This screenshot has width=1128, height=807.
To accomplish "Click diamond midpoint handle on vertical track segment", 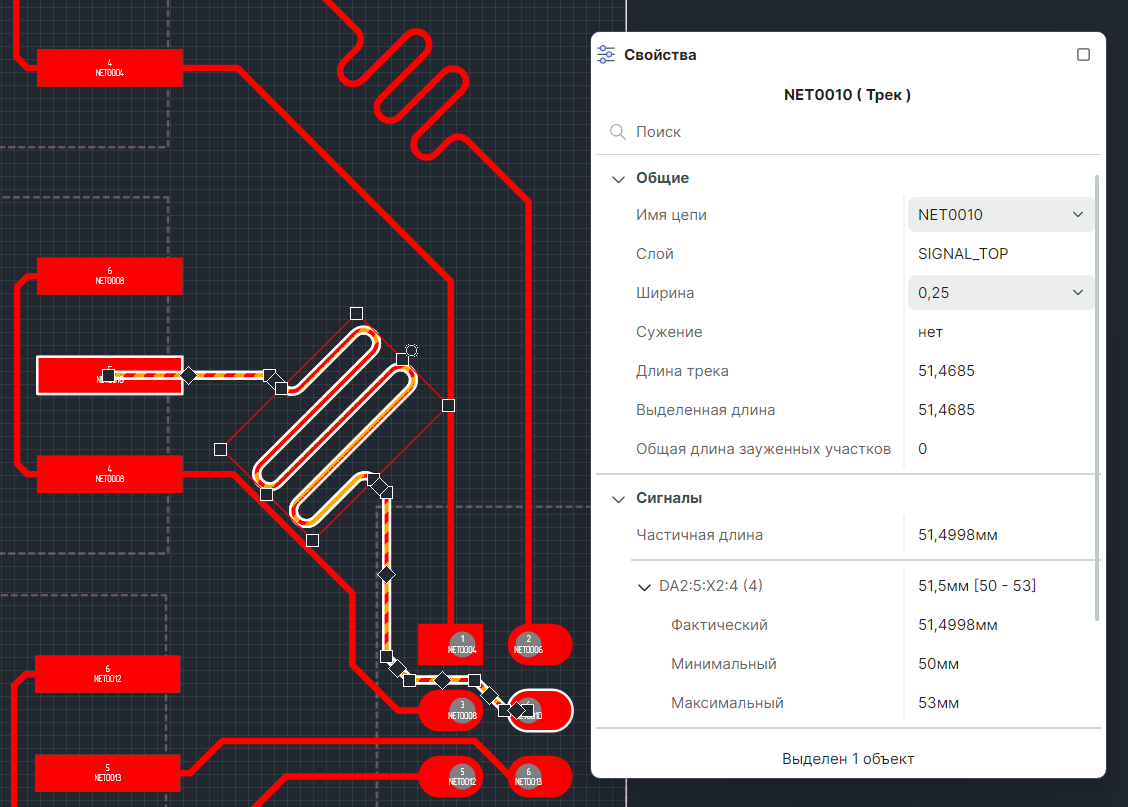I will coord(386,574).
